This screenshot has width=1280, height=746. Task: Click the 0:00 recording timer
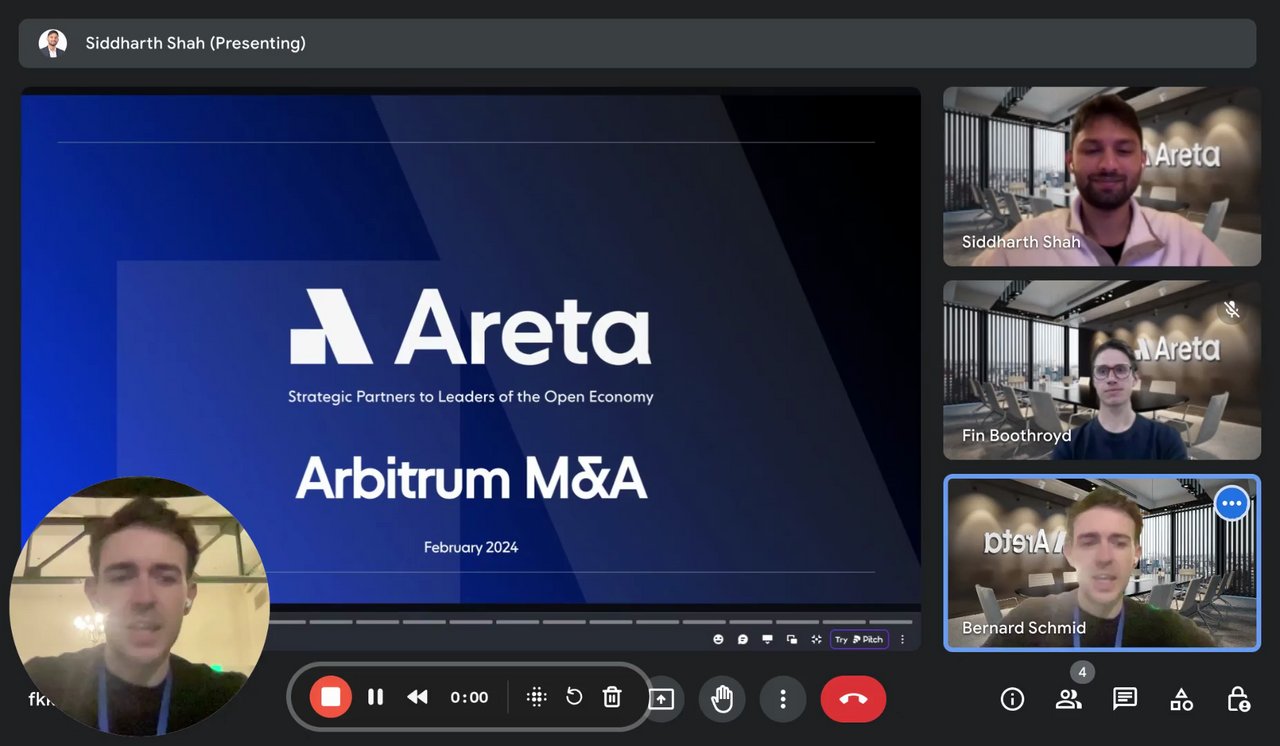[469, 697]
